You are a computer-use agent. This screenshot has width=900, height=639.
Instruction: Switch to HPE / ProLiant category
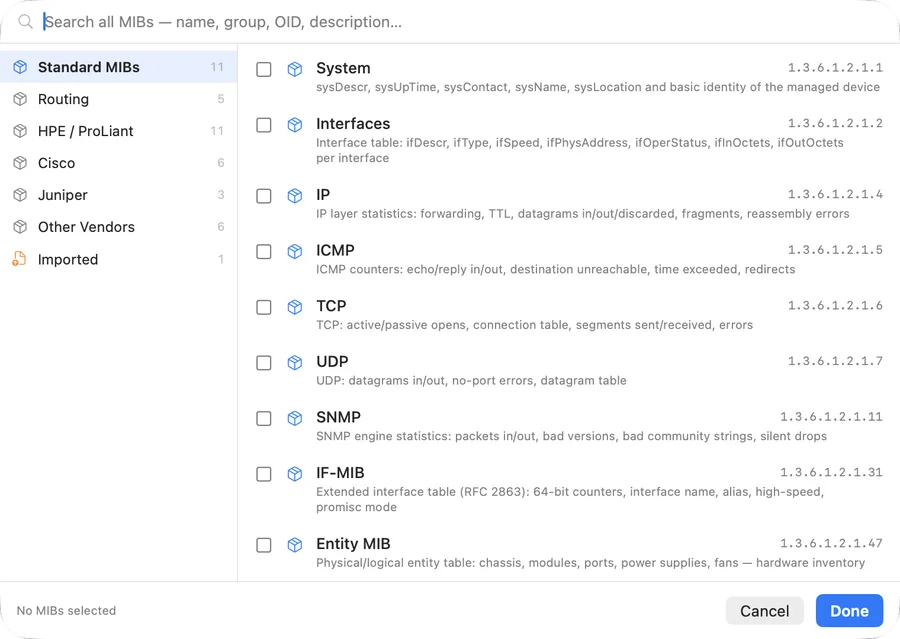[x=118, y=131]
